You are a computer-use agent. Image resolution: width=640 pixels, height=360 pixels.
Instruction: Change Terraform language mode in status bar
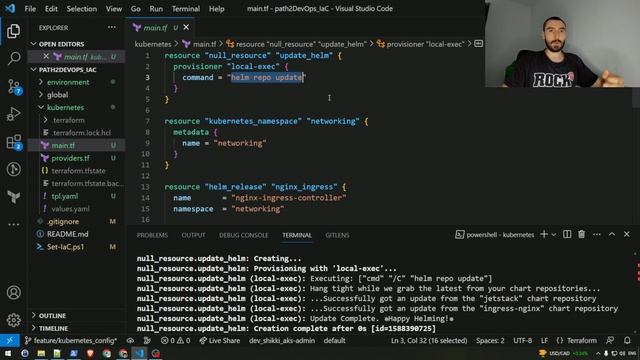coord(582,340)
